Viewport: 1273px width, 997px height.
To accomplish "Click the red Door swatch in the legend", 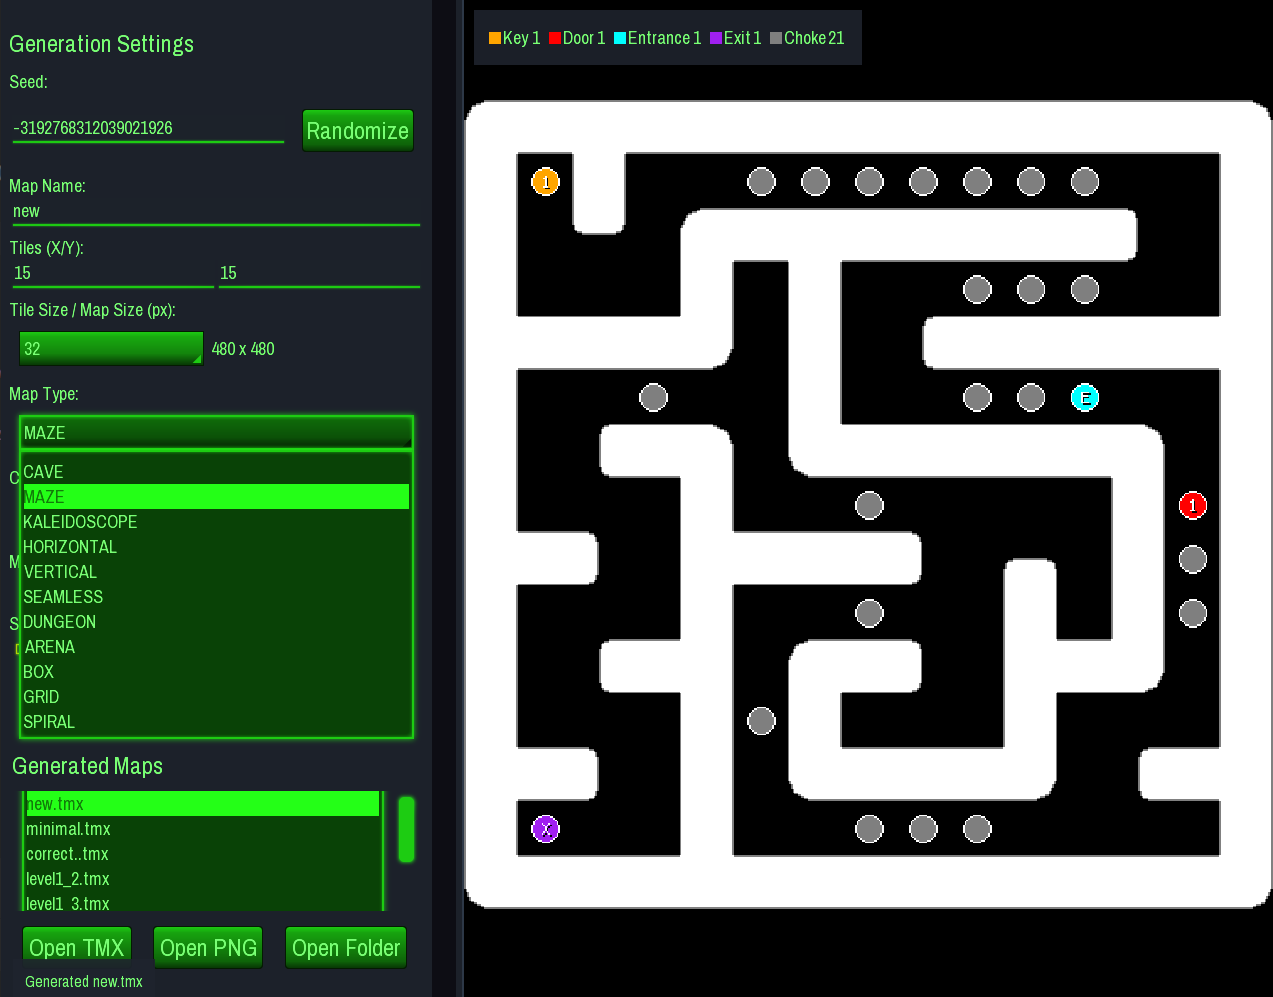I will pos(555,38).
